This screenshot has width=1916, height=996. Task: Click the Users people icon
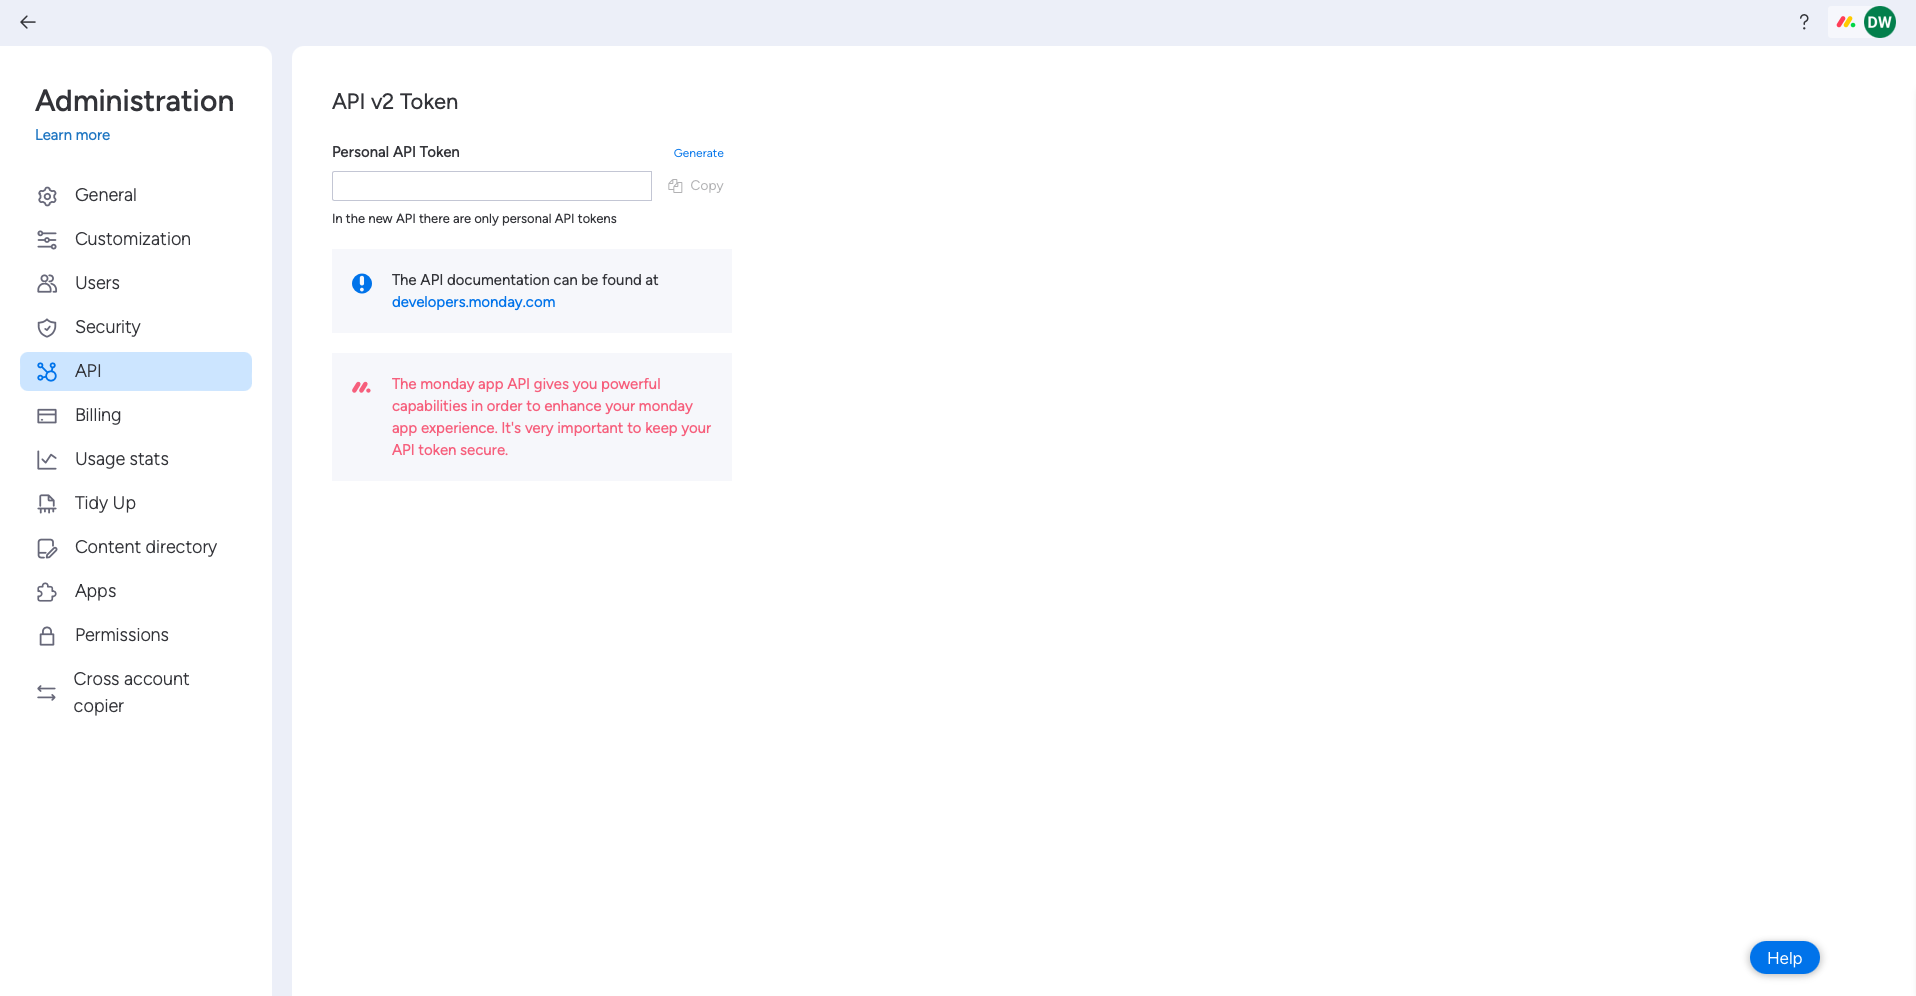[47, 284]
